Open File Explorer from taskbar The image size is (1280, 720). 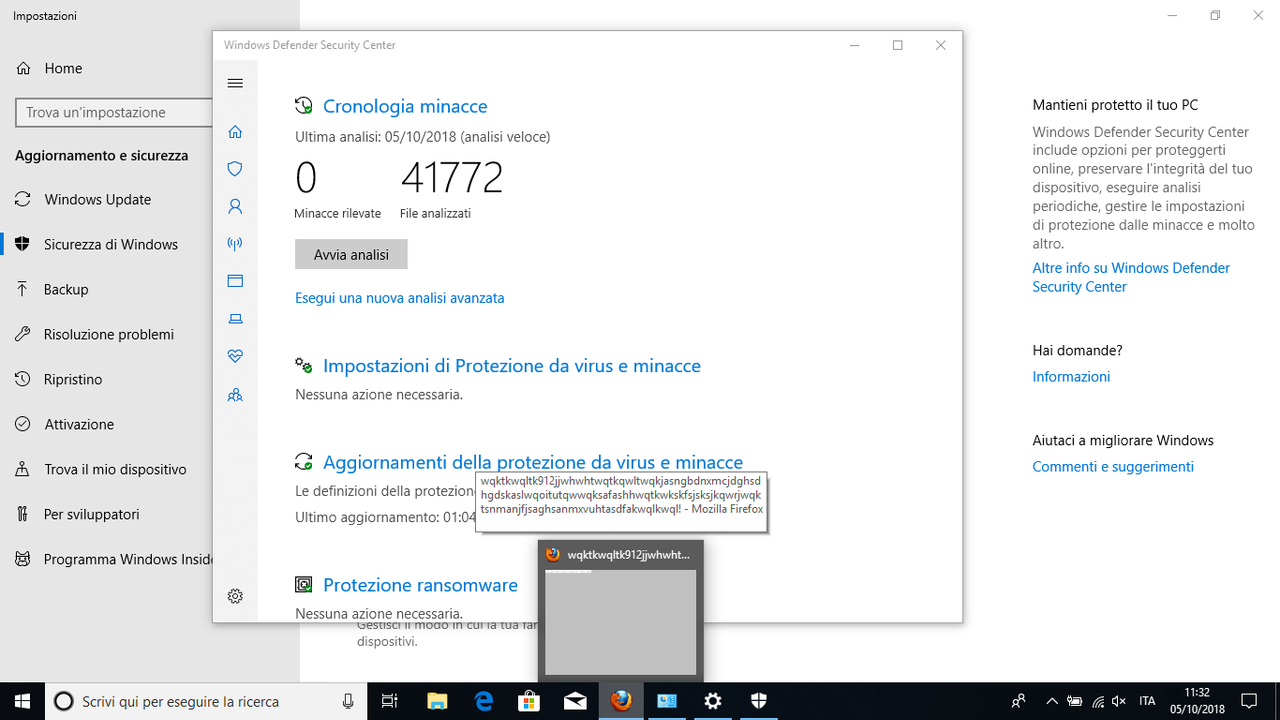[x=437, y=701]
